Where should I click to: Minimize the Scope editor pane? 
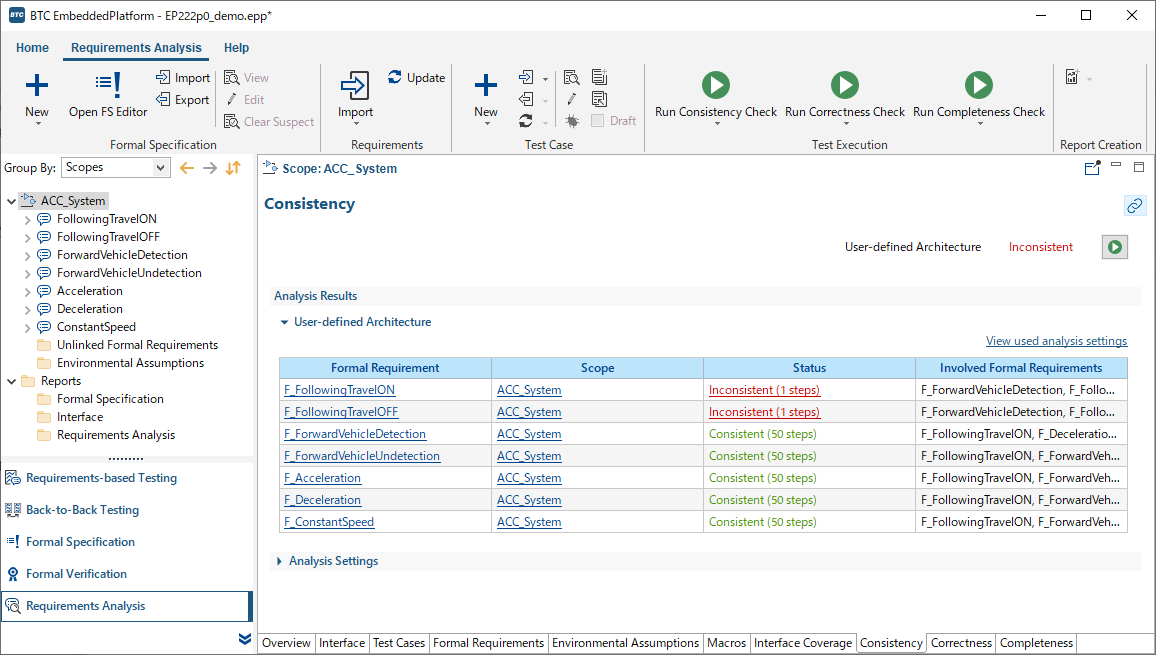1116,165
